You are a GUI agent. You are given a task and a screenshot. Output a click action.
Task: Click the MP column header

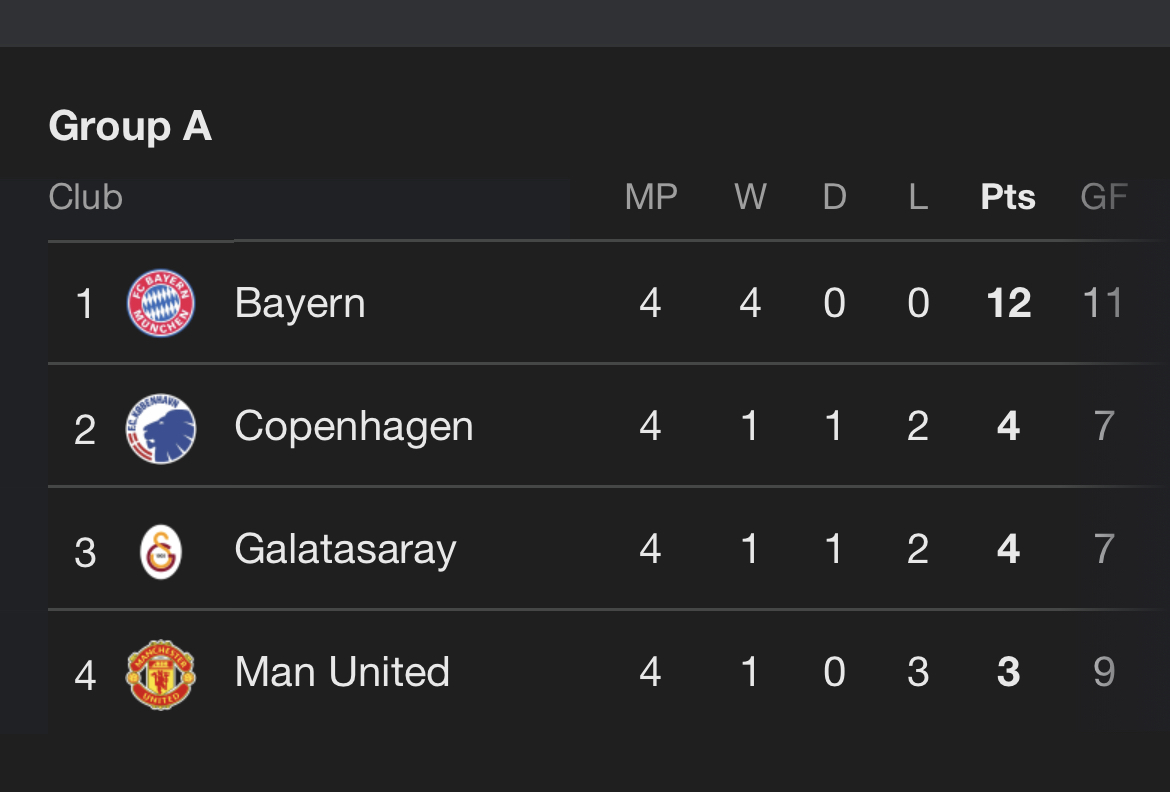click(x=651, y=197)
